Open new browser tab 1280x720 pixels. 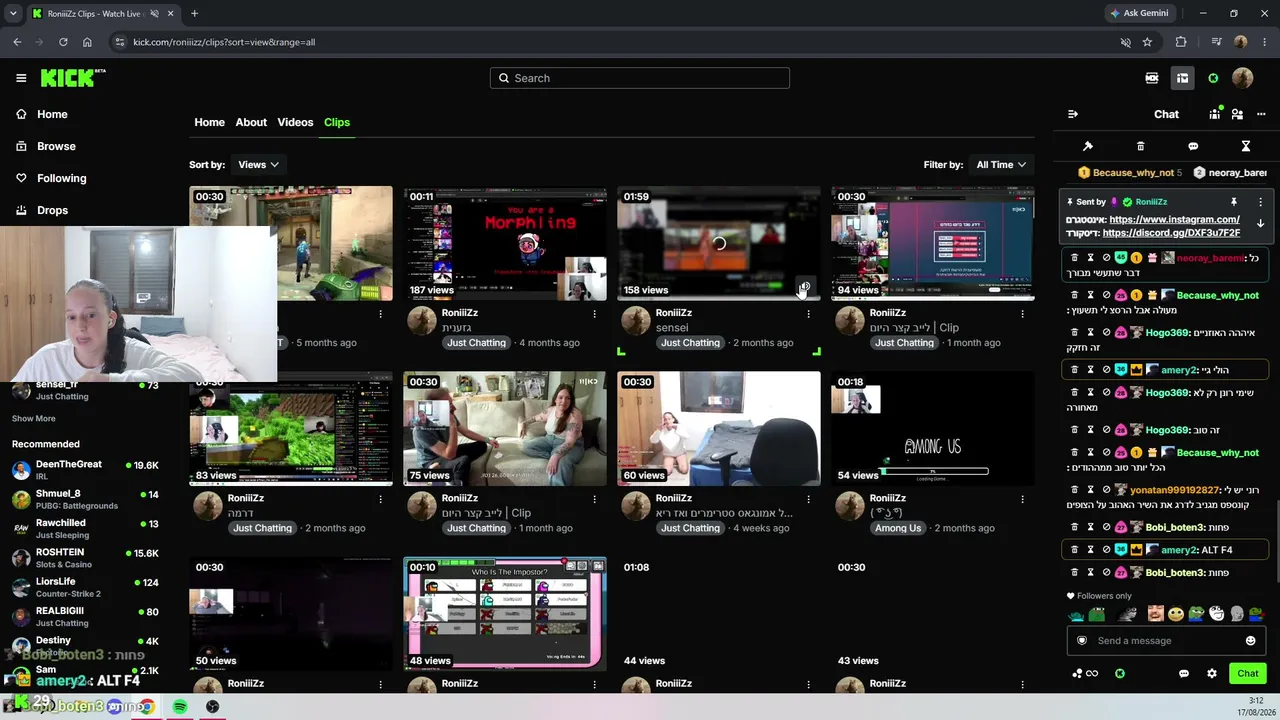194,14
